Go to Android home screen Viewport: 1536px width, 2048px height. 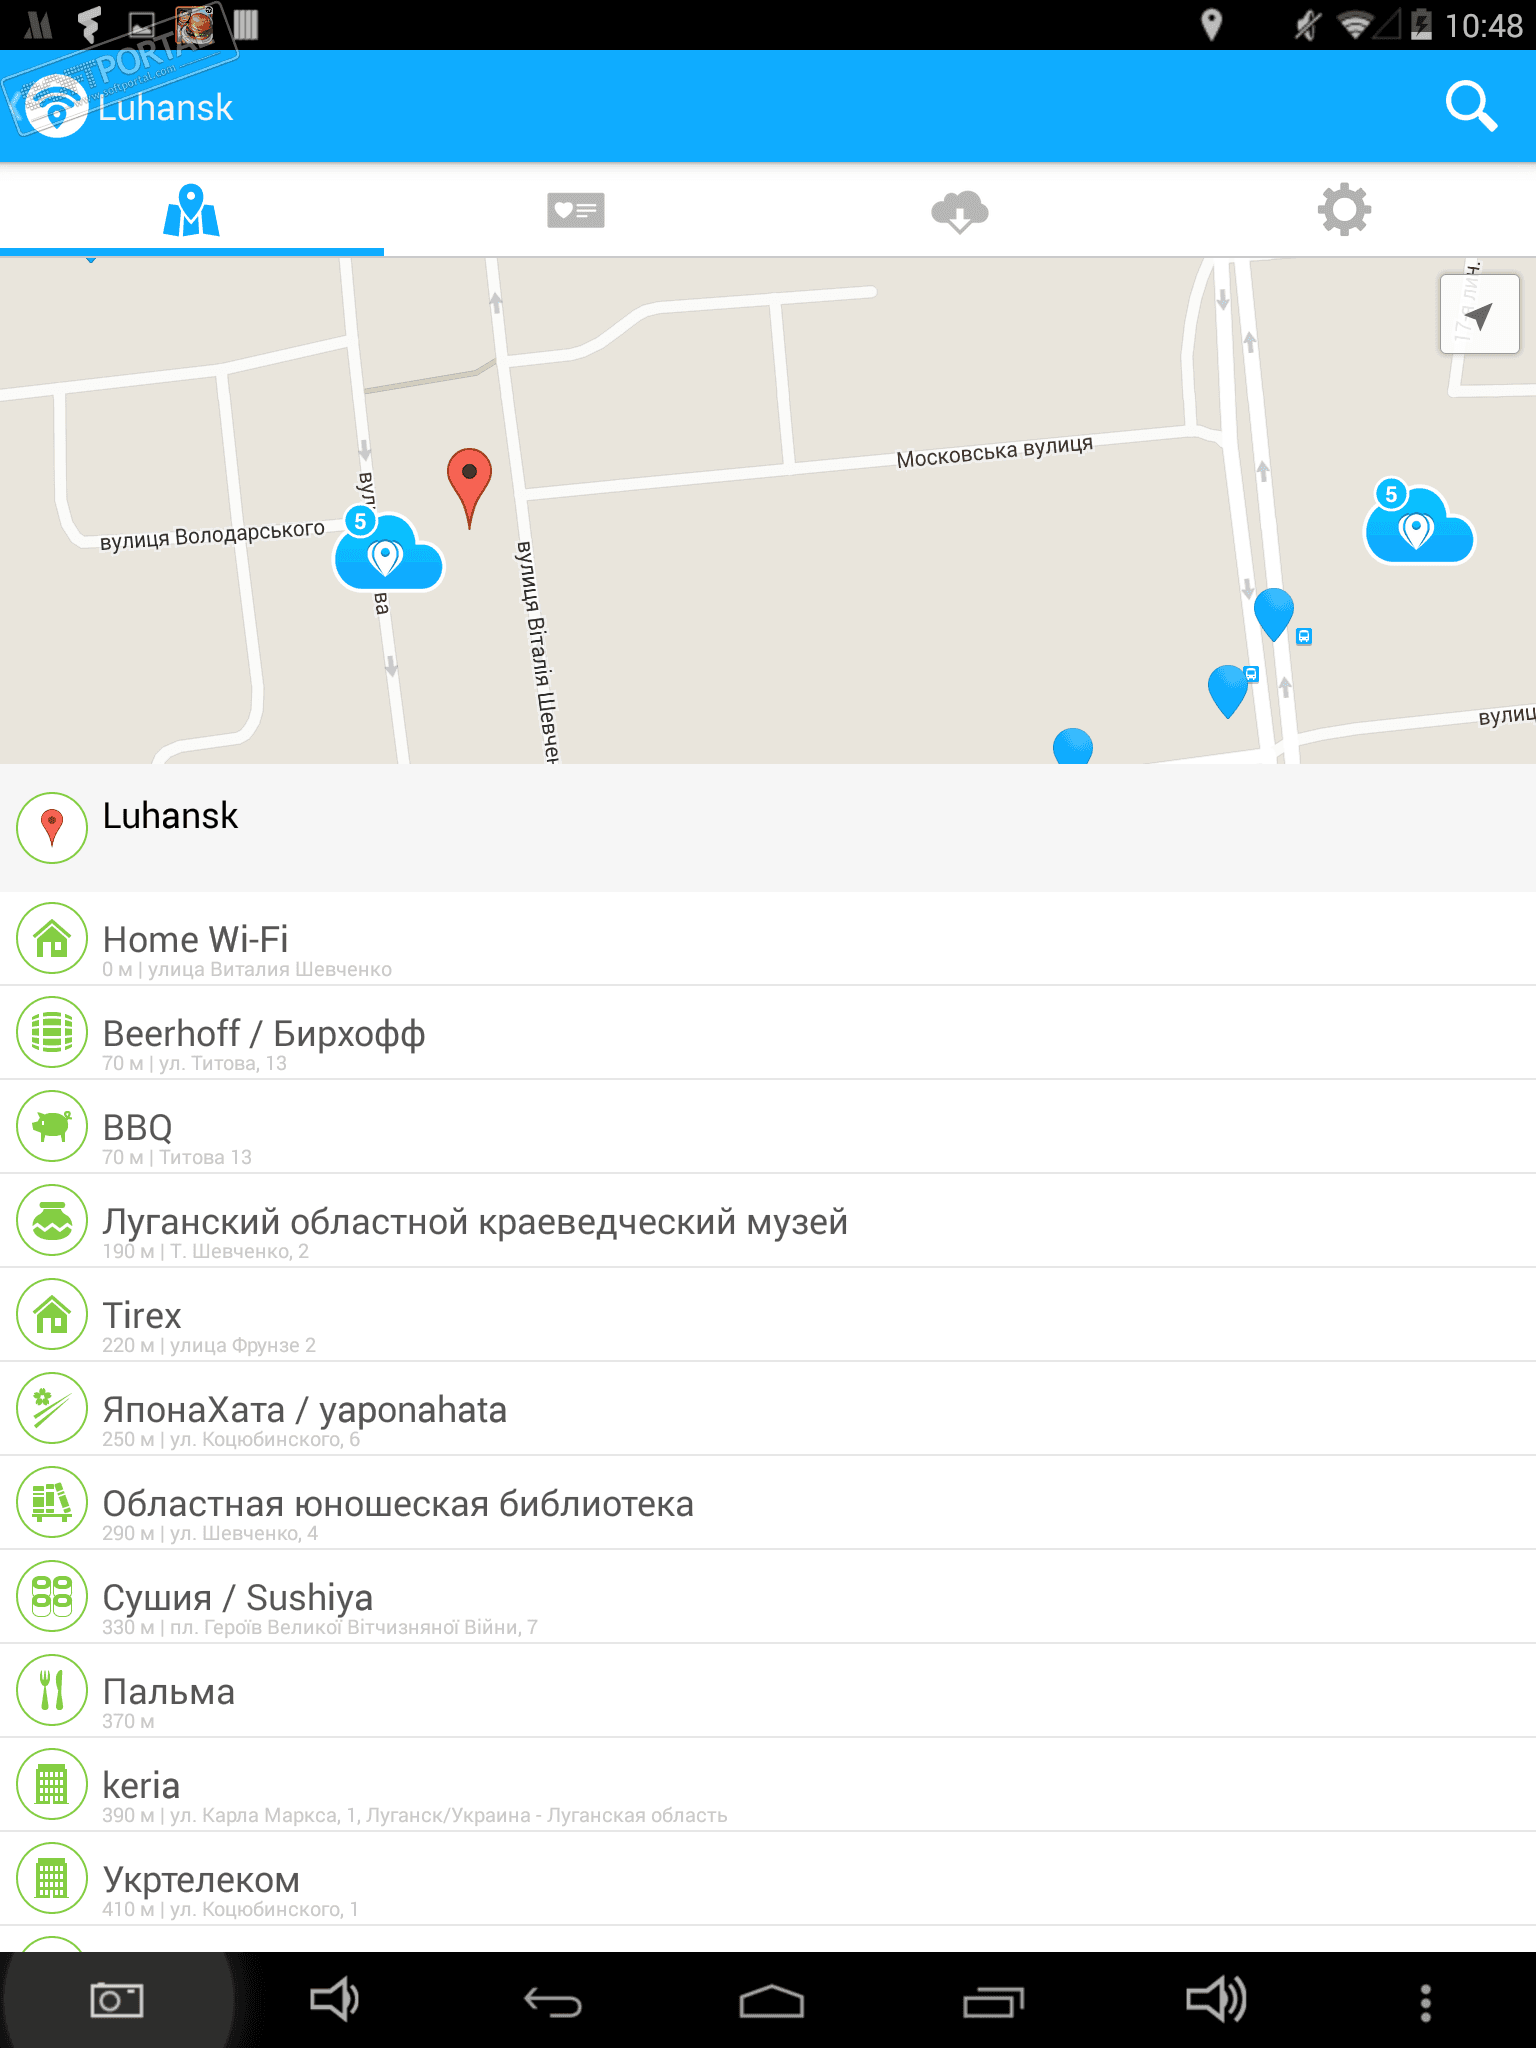[x=771, y=2002]
